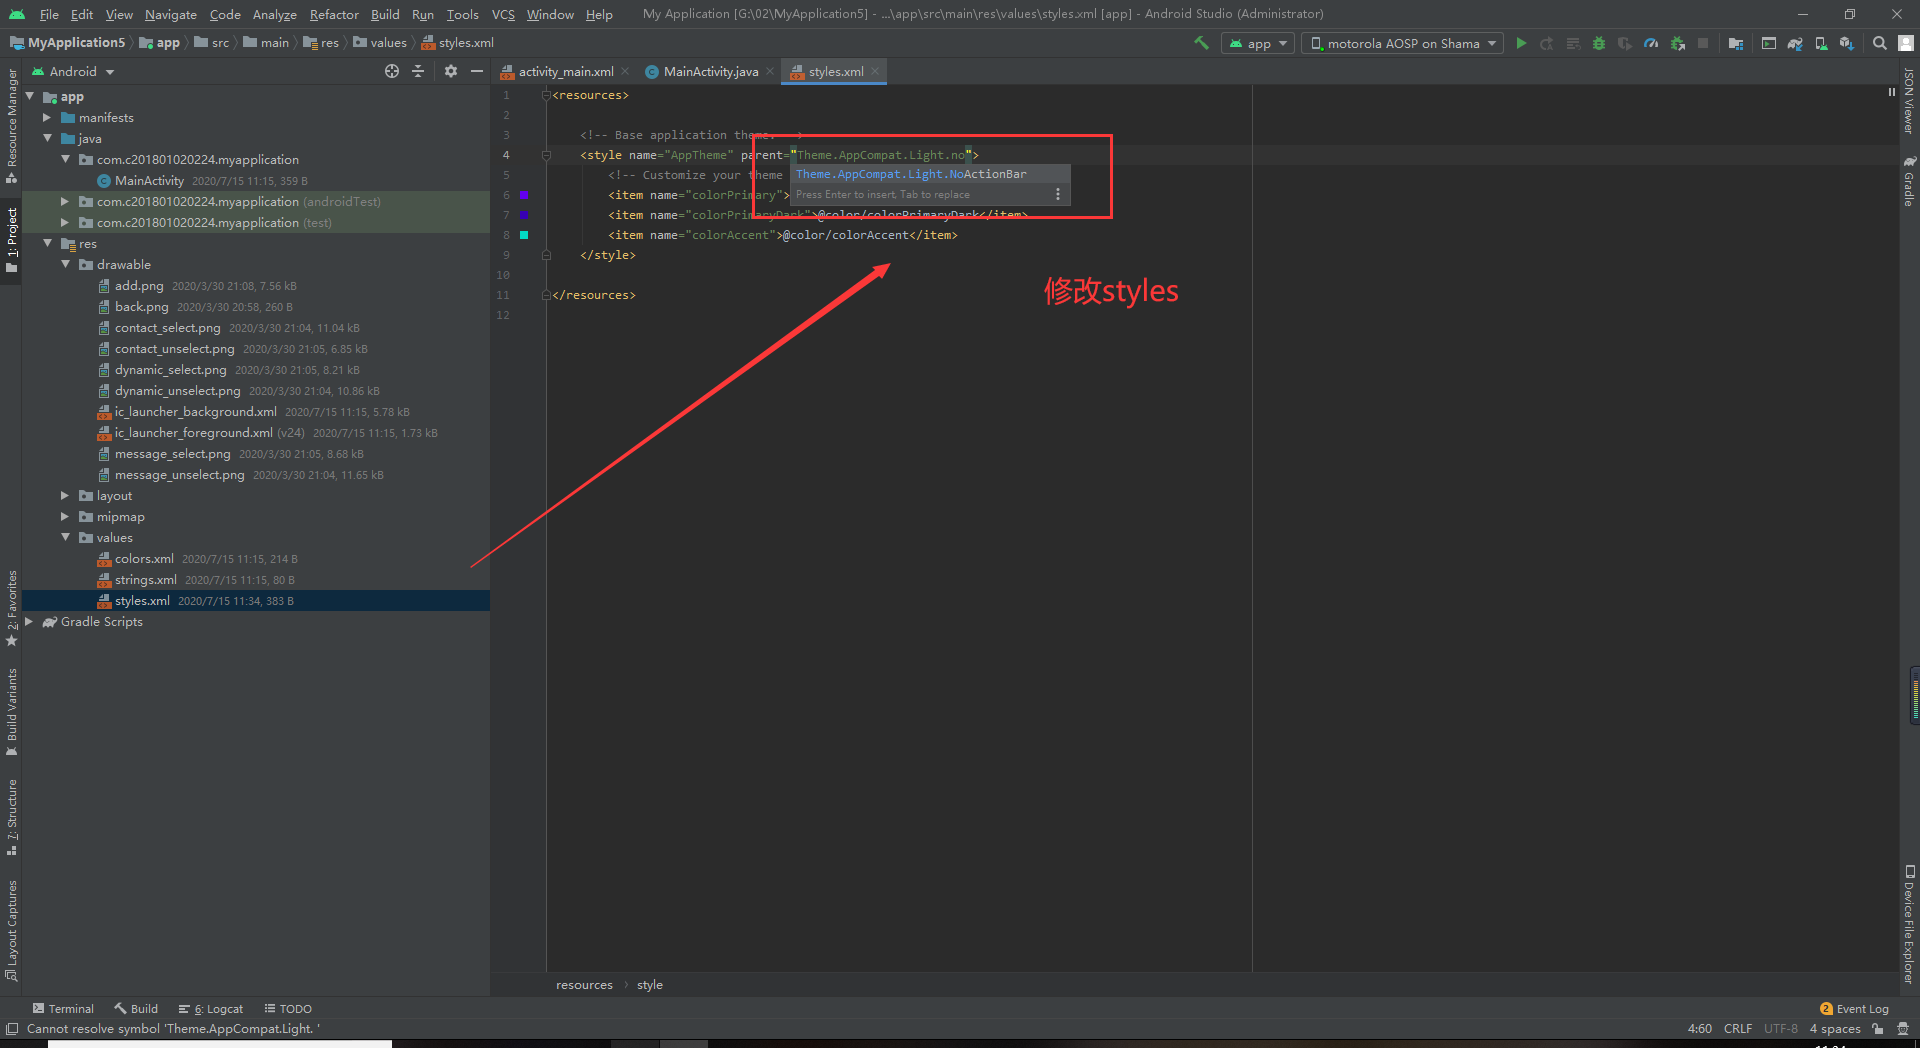Open the JSON Viewer side tab

[x=1909, y=101]
